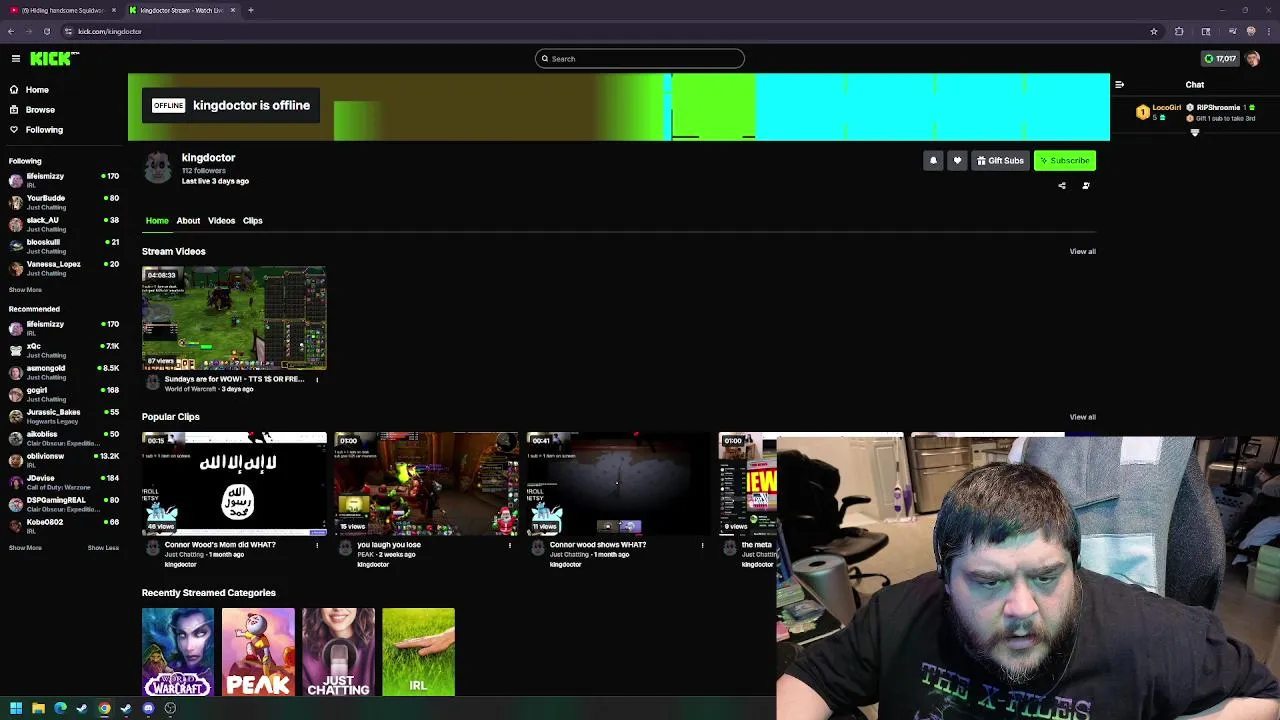Open options menu for Sundays are for WOW video
This screenshot has height=720, width=1280.
pos(317,380)
